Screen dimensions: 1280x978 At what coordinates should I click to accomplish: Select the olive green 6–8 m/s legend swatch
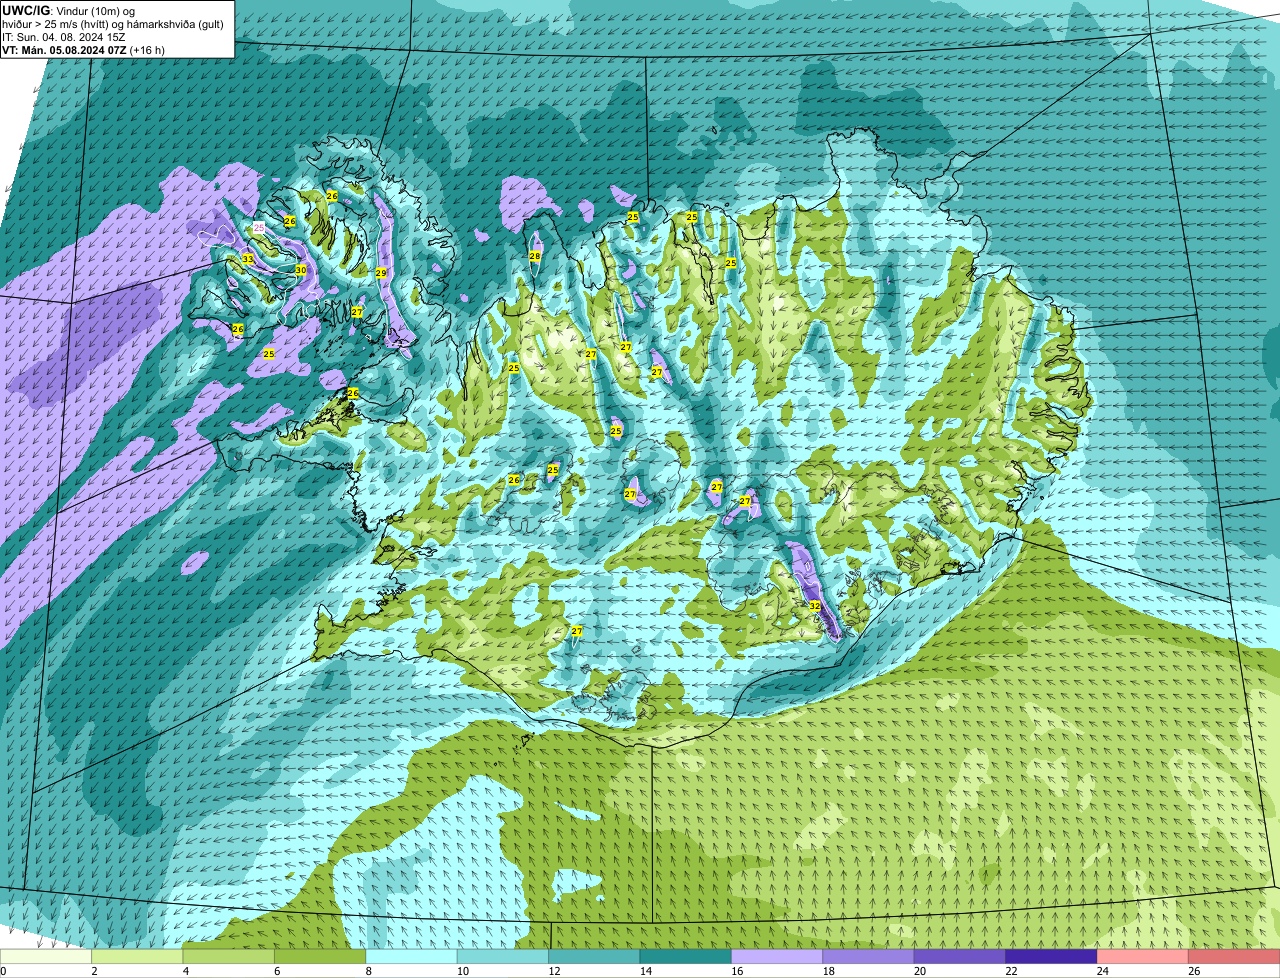click(320, 956)
